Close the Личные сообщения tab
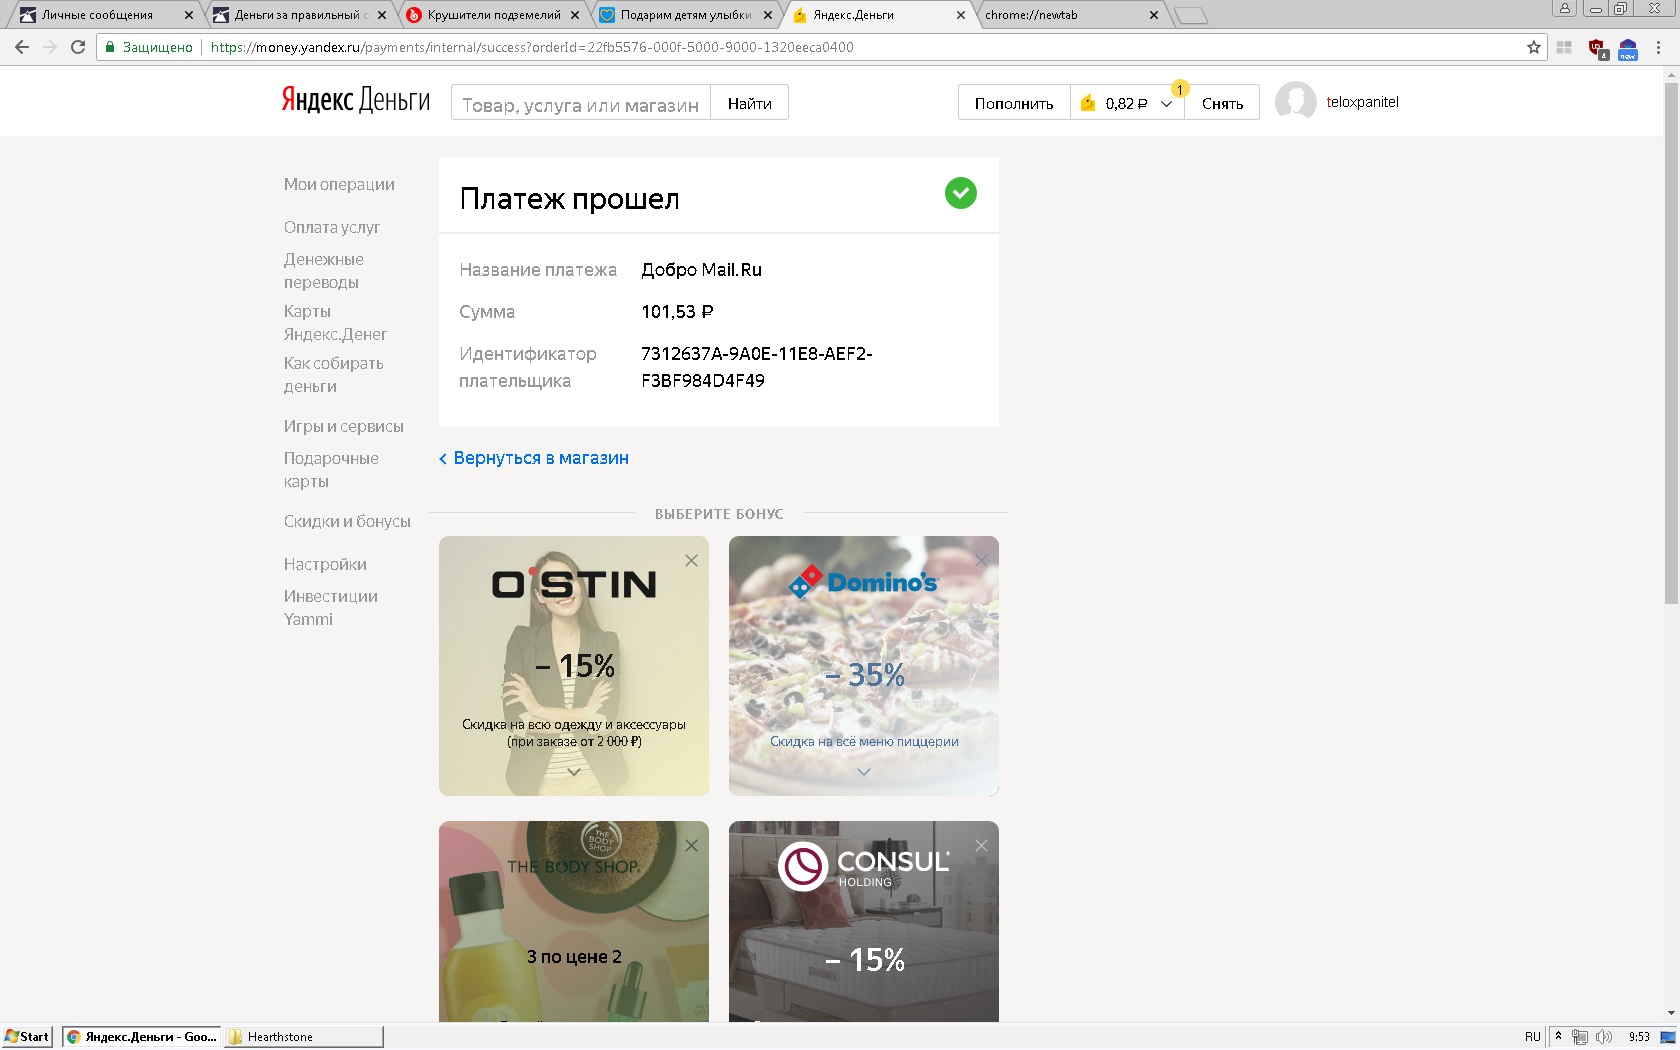The image size is (1680, 1050). [x=189, y=15]
